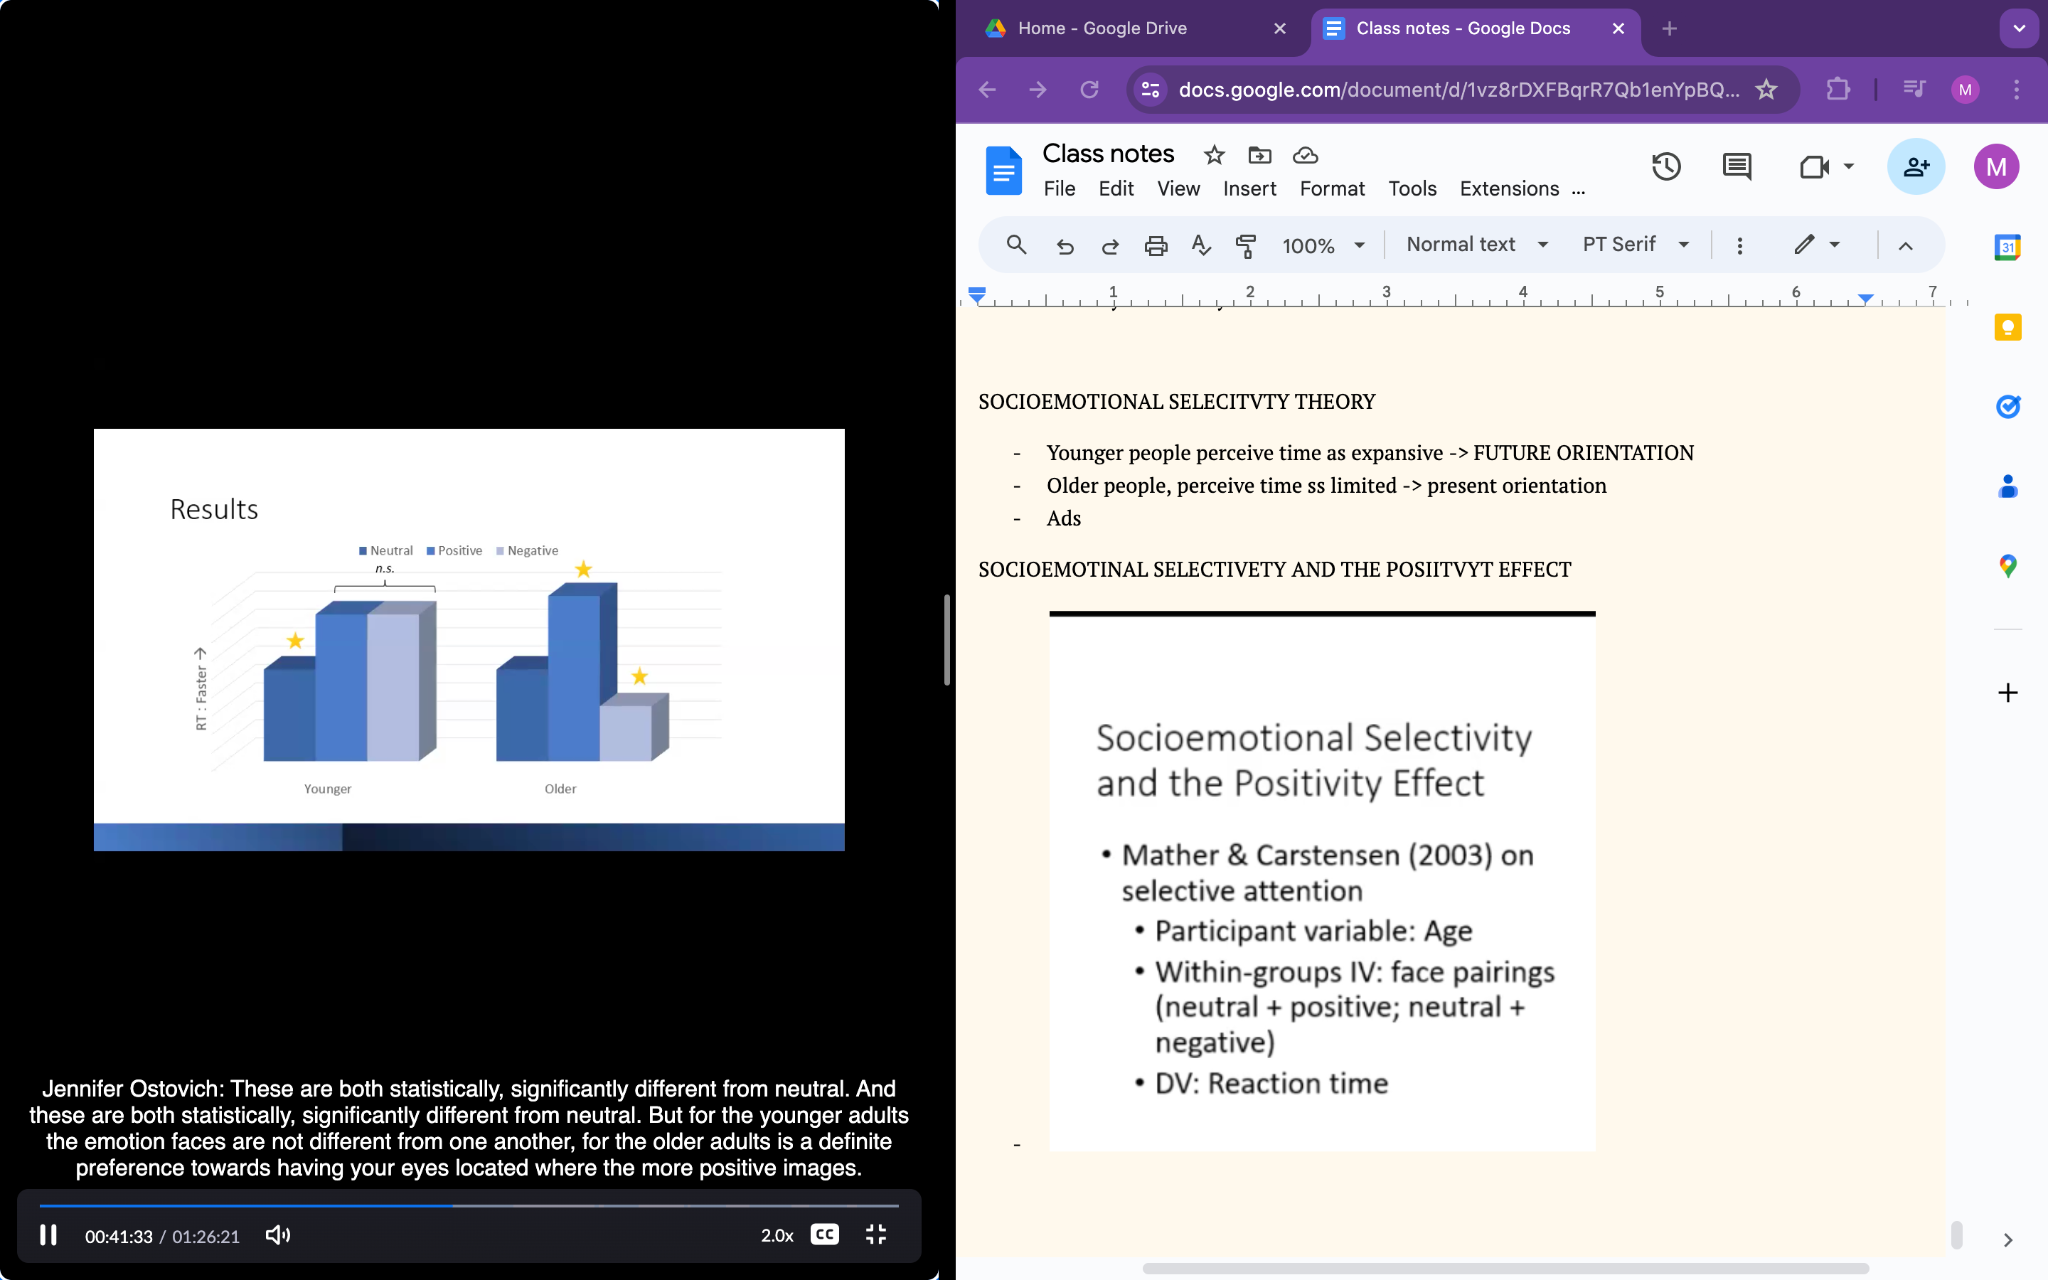The height and width of the screenshot is (1280, 2048).
Task: Click the paint format roller icon
Action: point(1246,245)
